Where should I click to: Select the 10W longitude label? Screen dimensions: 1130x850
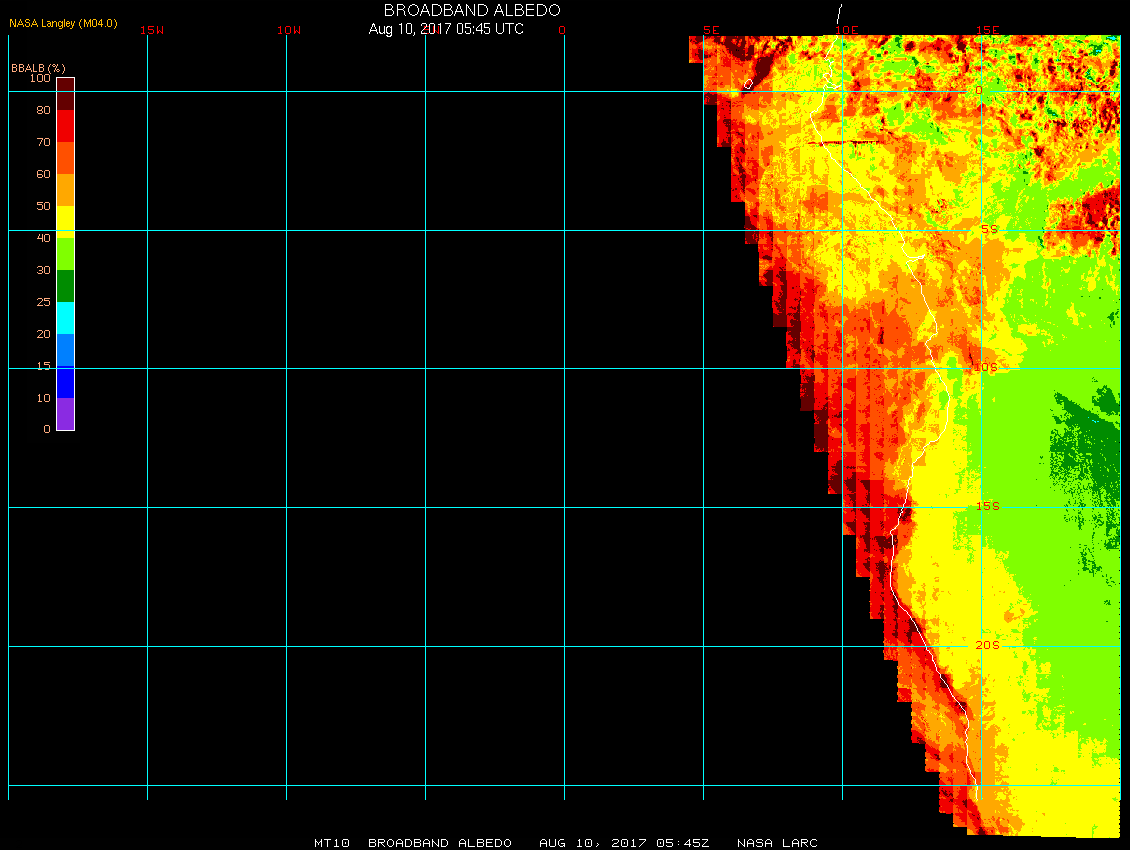[289, 30]
